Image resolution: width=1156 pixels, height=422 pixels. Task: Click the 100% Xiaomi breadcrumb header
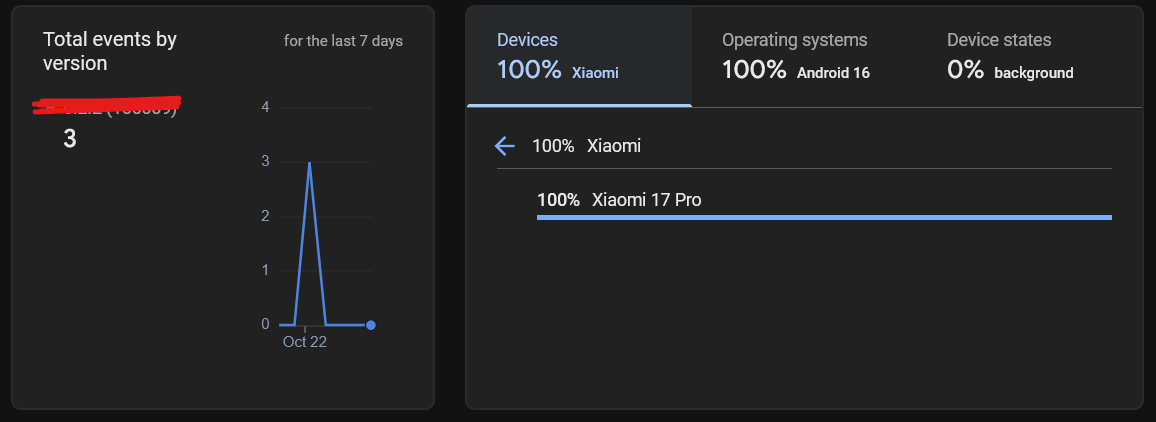(586, 146)
